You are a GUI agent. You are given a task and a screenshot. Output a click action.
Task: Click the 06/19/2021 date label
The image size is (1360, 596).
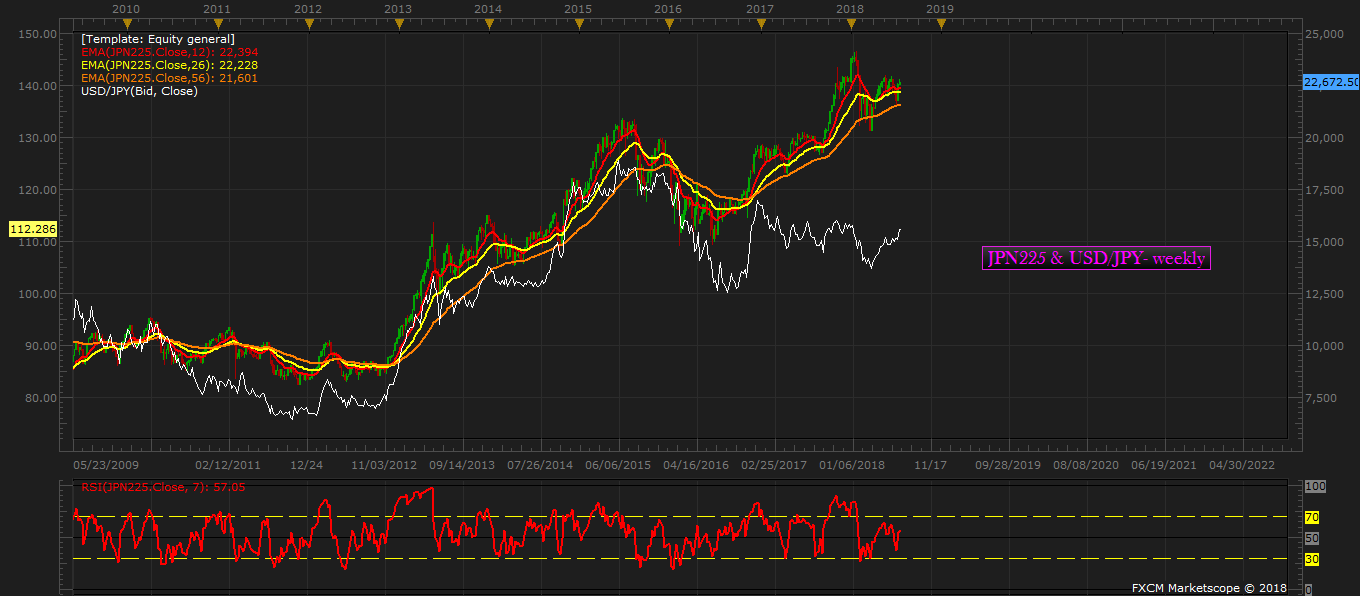[1164, 465]
